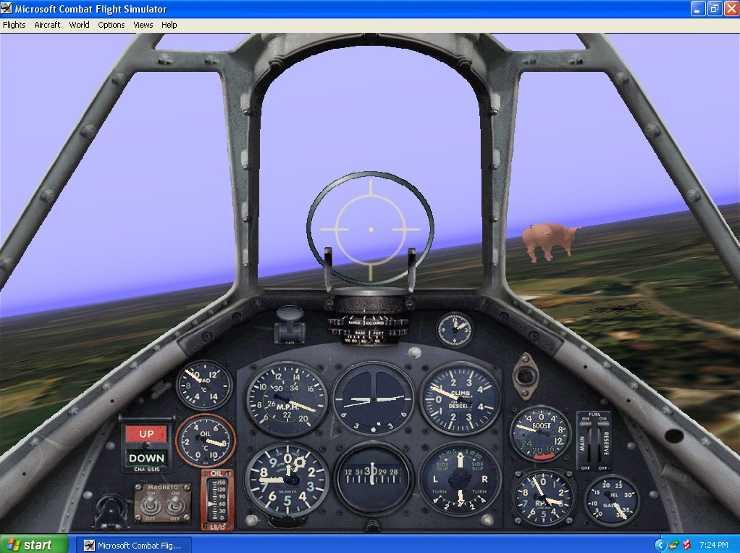This screenshot has width=740, height=553.
Task: Click the BOOST pressure gauge
Action: point(541,433)
